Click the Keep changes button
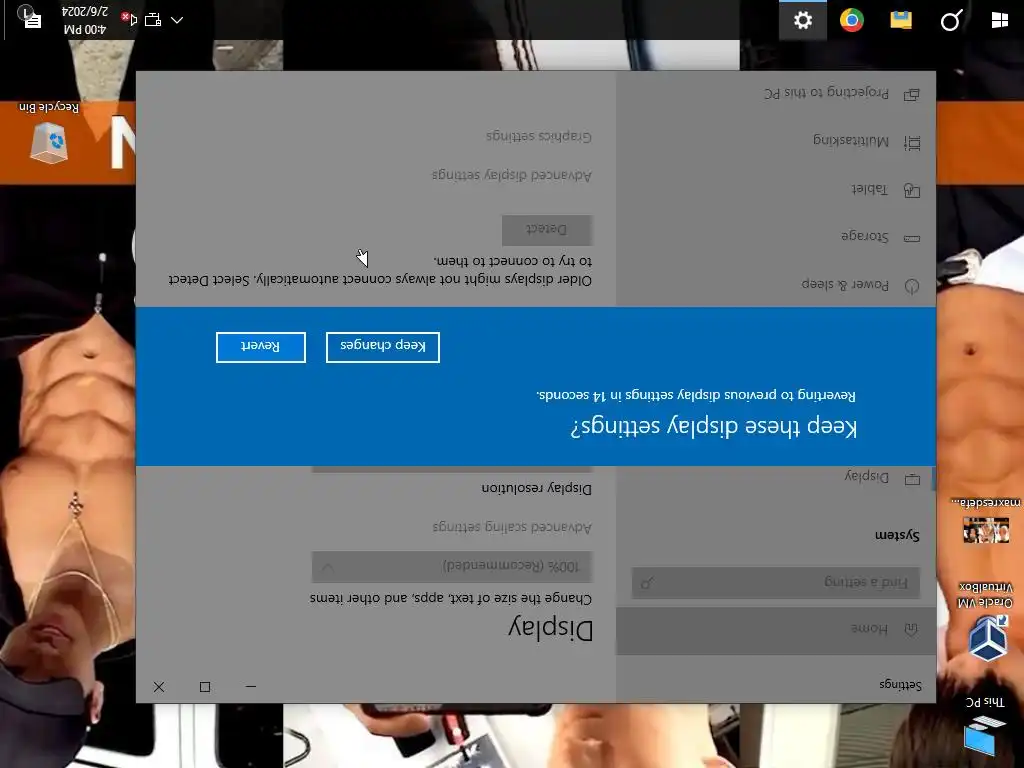1024x768 pixels. coord(383,347)
